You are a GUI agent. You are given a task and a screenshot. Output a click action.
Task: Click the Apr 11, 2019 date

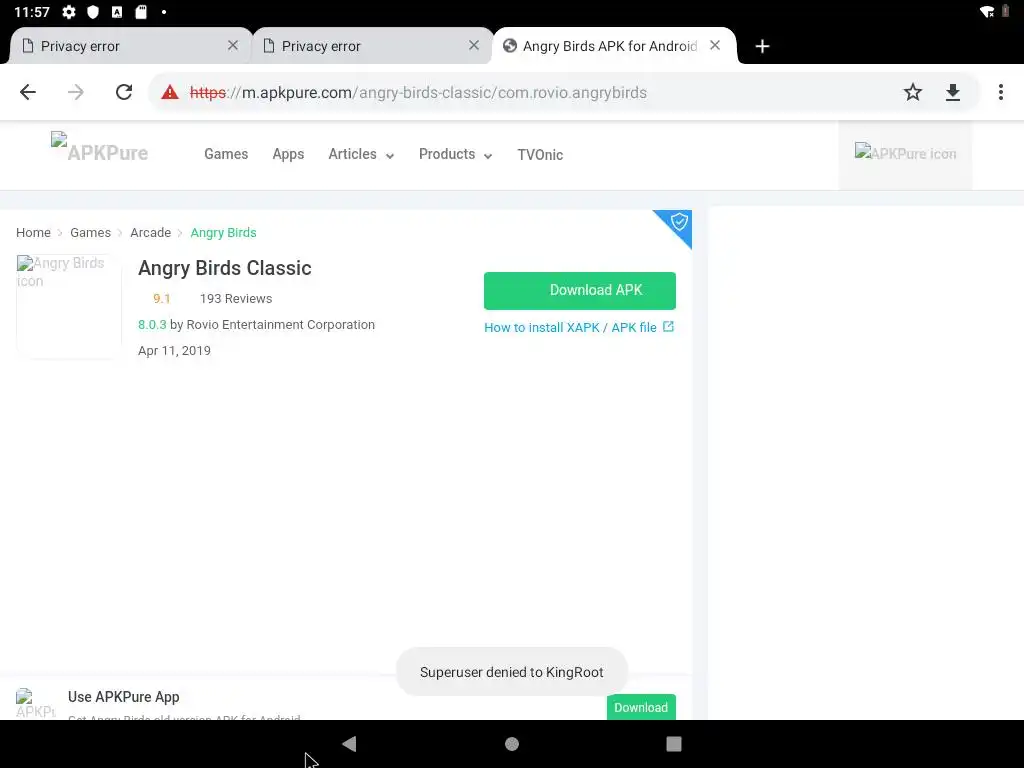[174, 351]
